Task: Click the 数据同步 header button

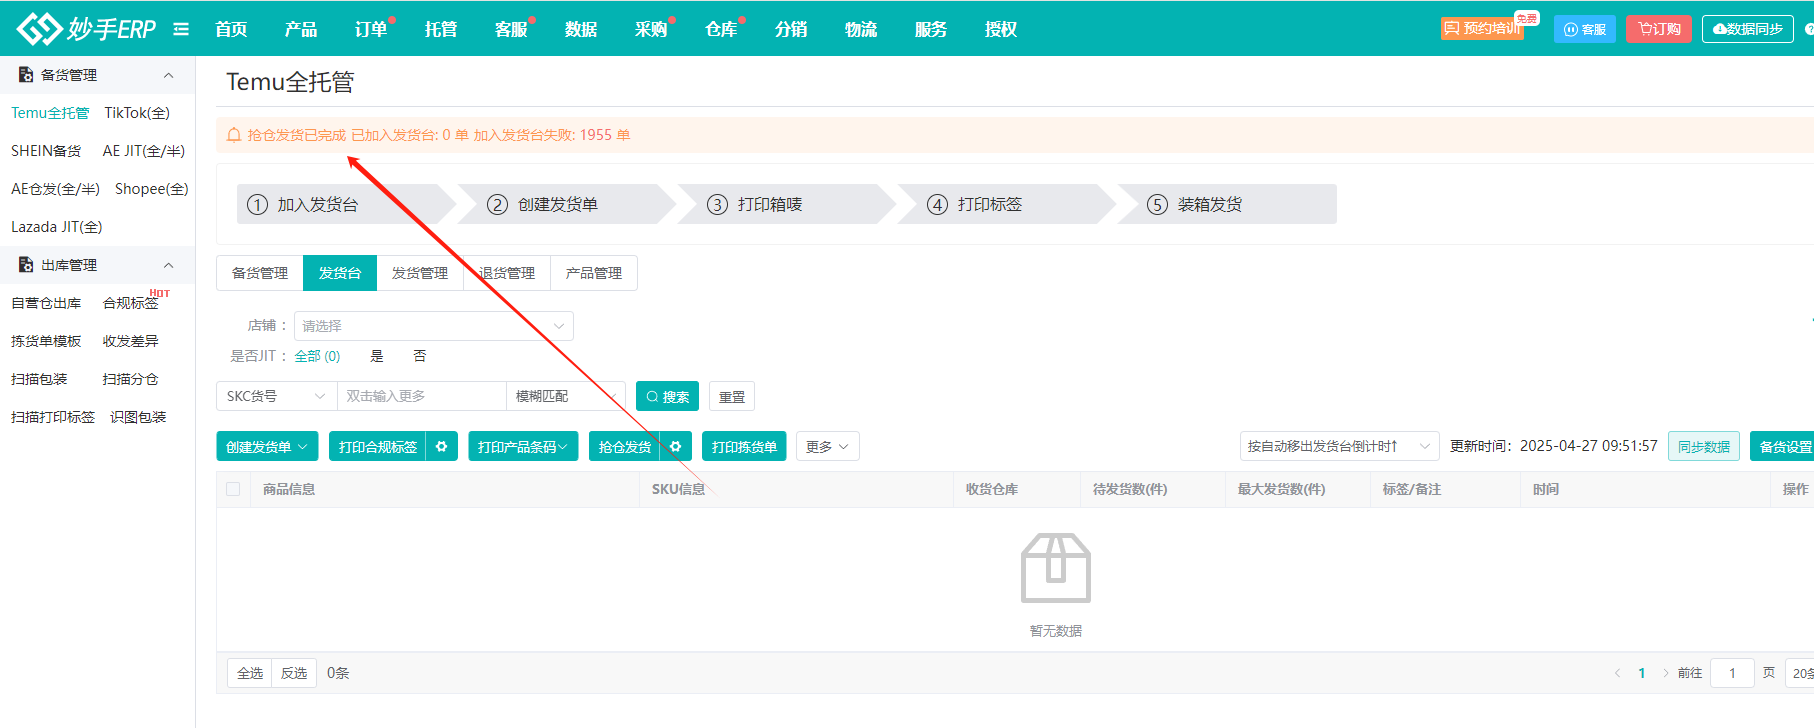Action: click(1748, 29)
